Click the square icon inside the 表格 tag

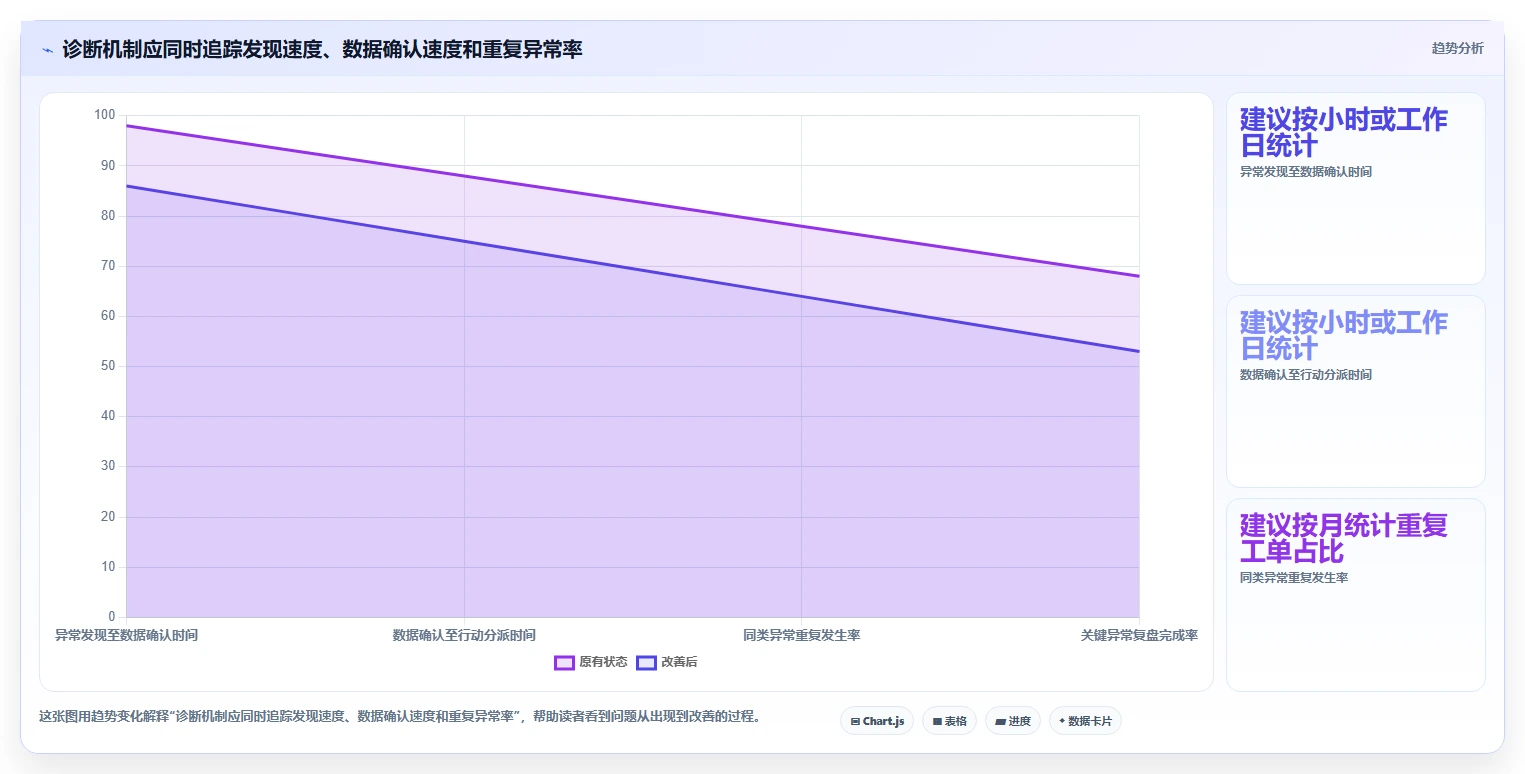[937, 721]
